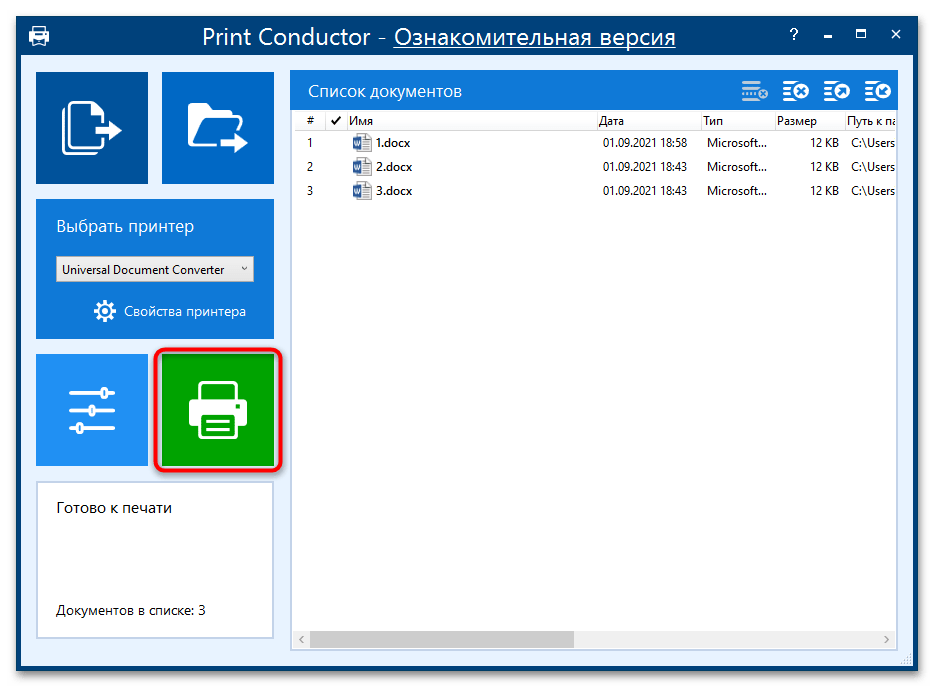The height and width of the screenshot is (687, 934).
Task: Click the Microsoft... type cell of 2.docx
Action: pos(737,167)
